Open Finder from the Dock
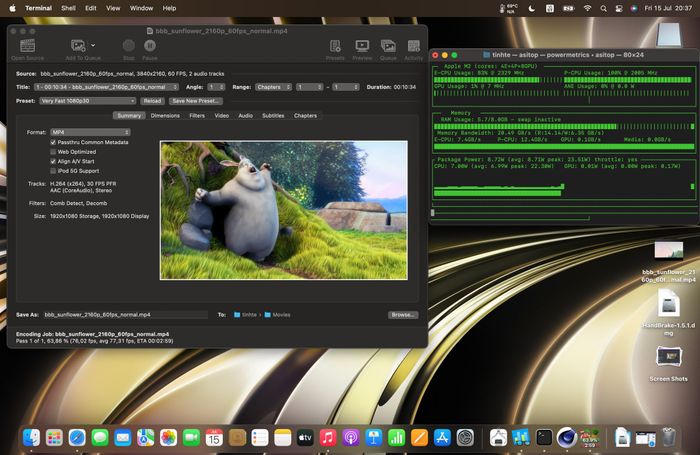The width and height of the screenshot is (700, 455). [31, 438]
